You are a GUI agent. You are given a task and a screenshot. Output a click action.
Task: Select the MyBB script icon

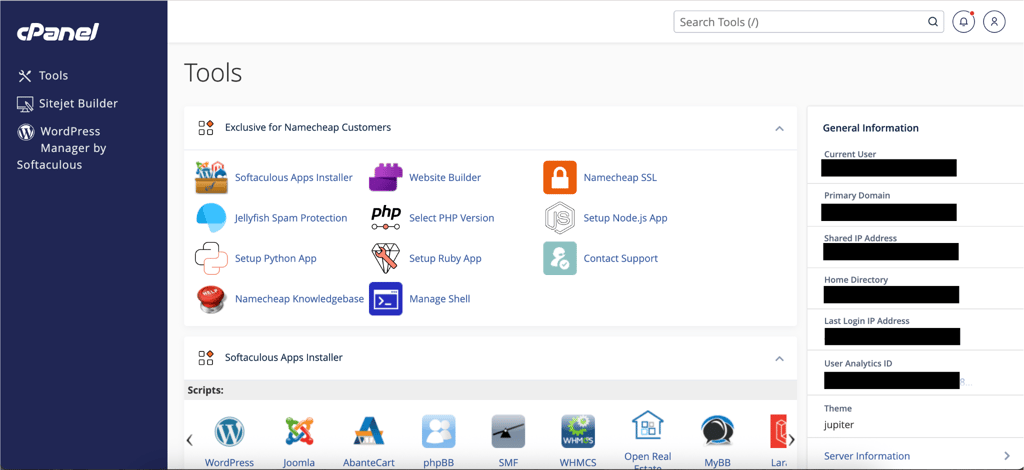tap(717, 431)
